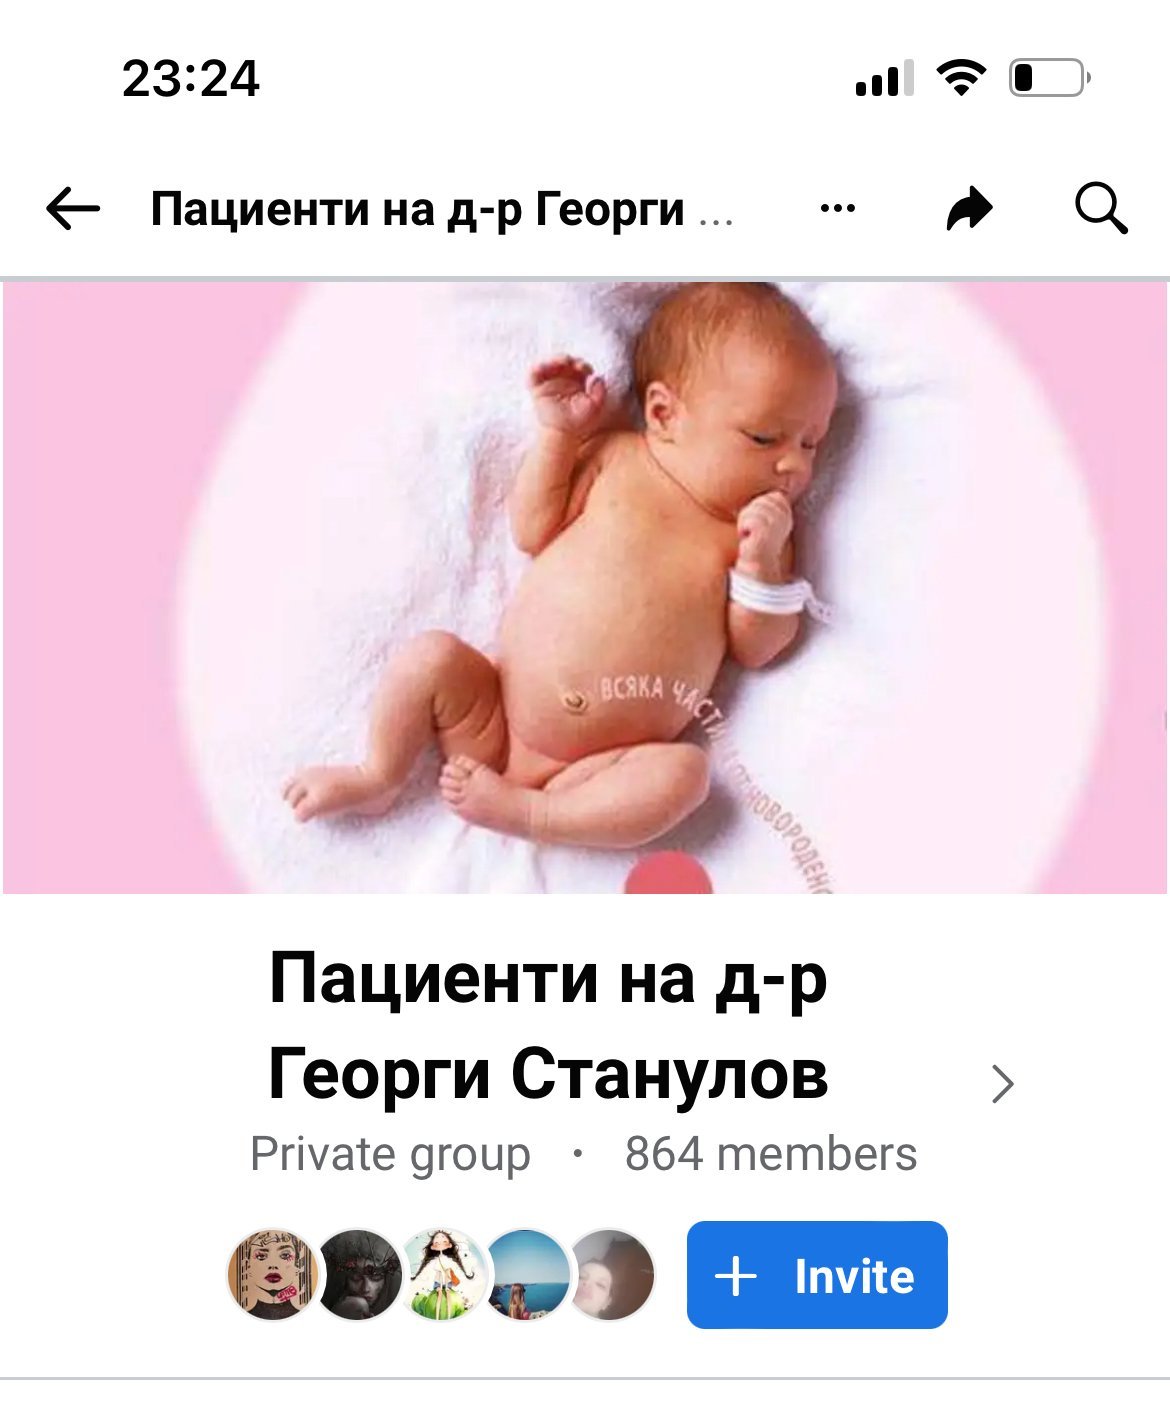This screenshot has height=1407, width=1170.
Task: Tap the third avatar with cartoon girl
Action: (442, 1275)
